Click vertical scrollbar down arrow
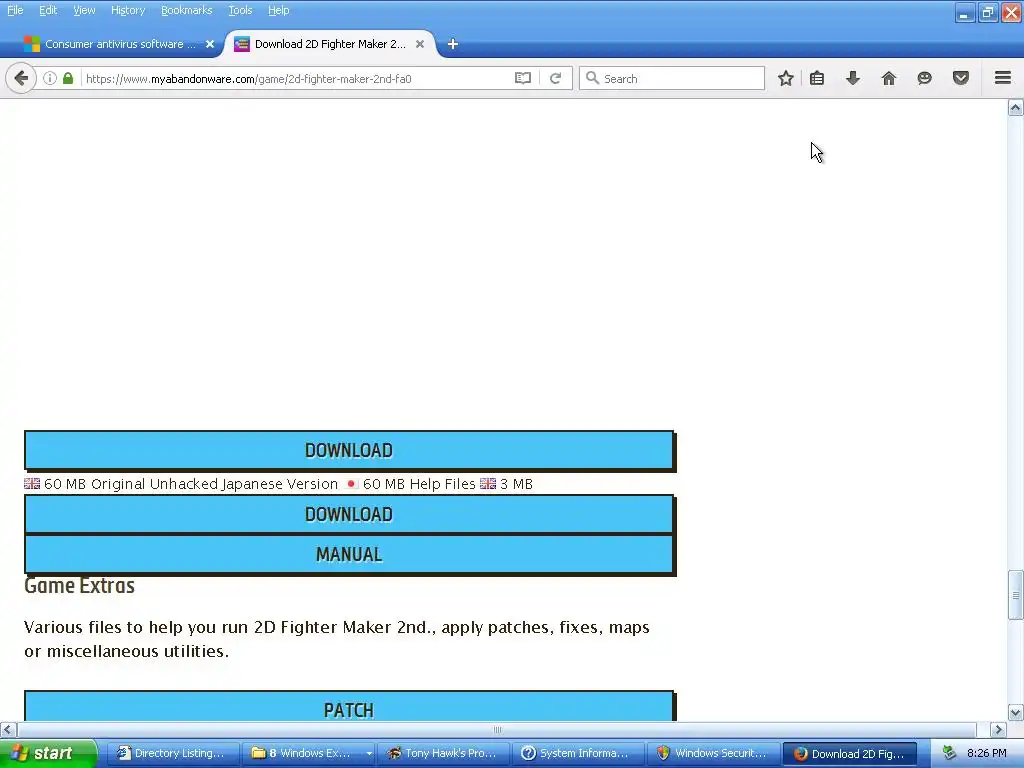1024x768 pixels. pos(1016,712)
